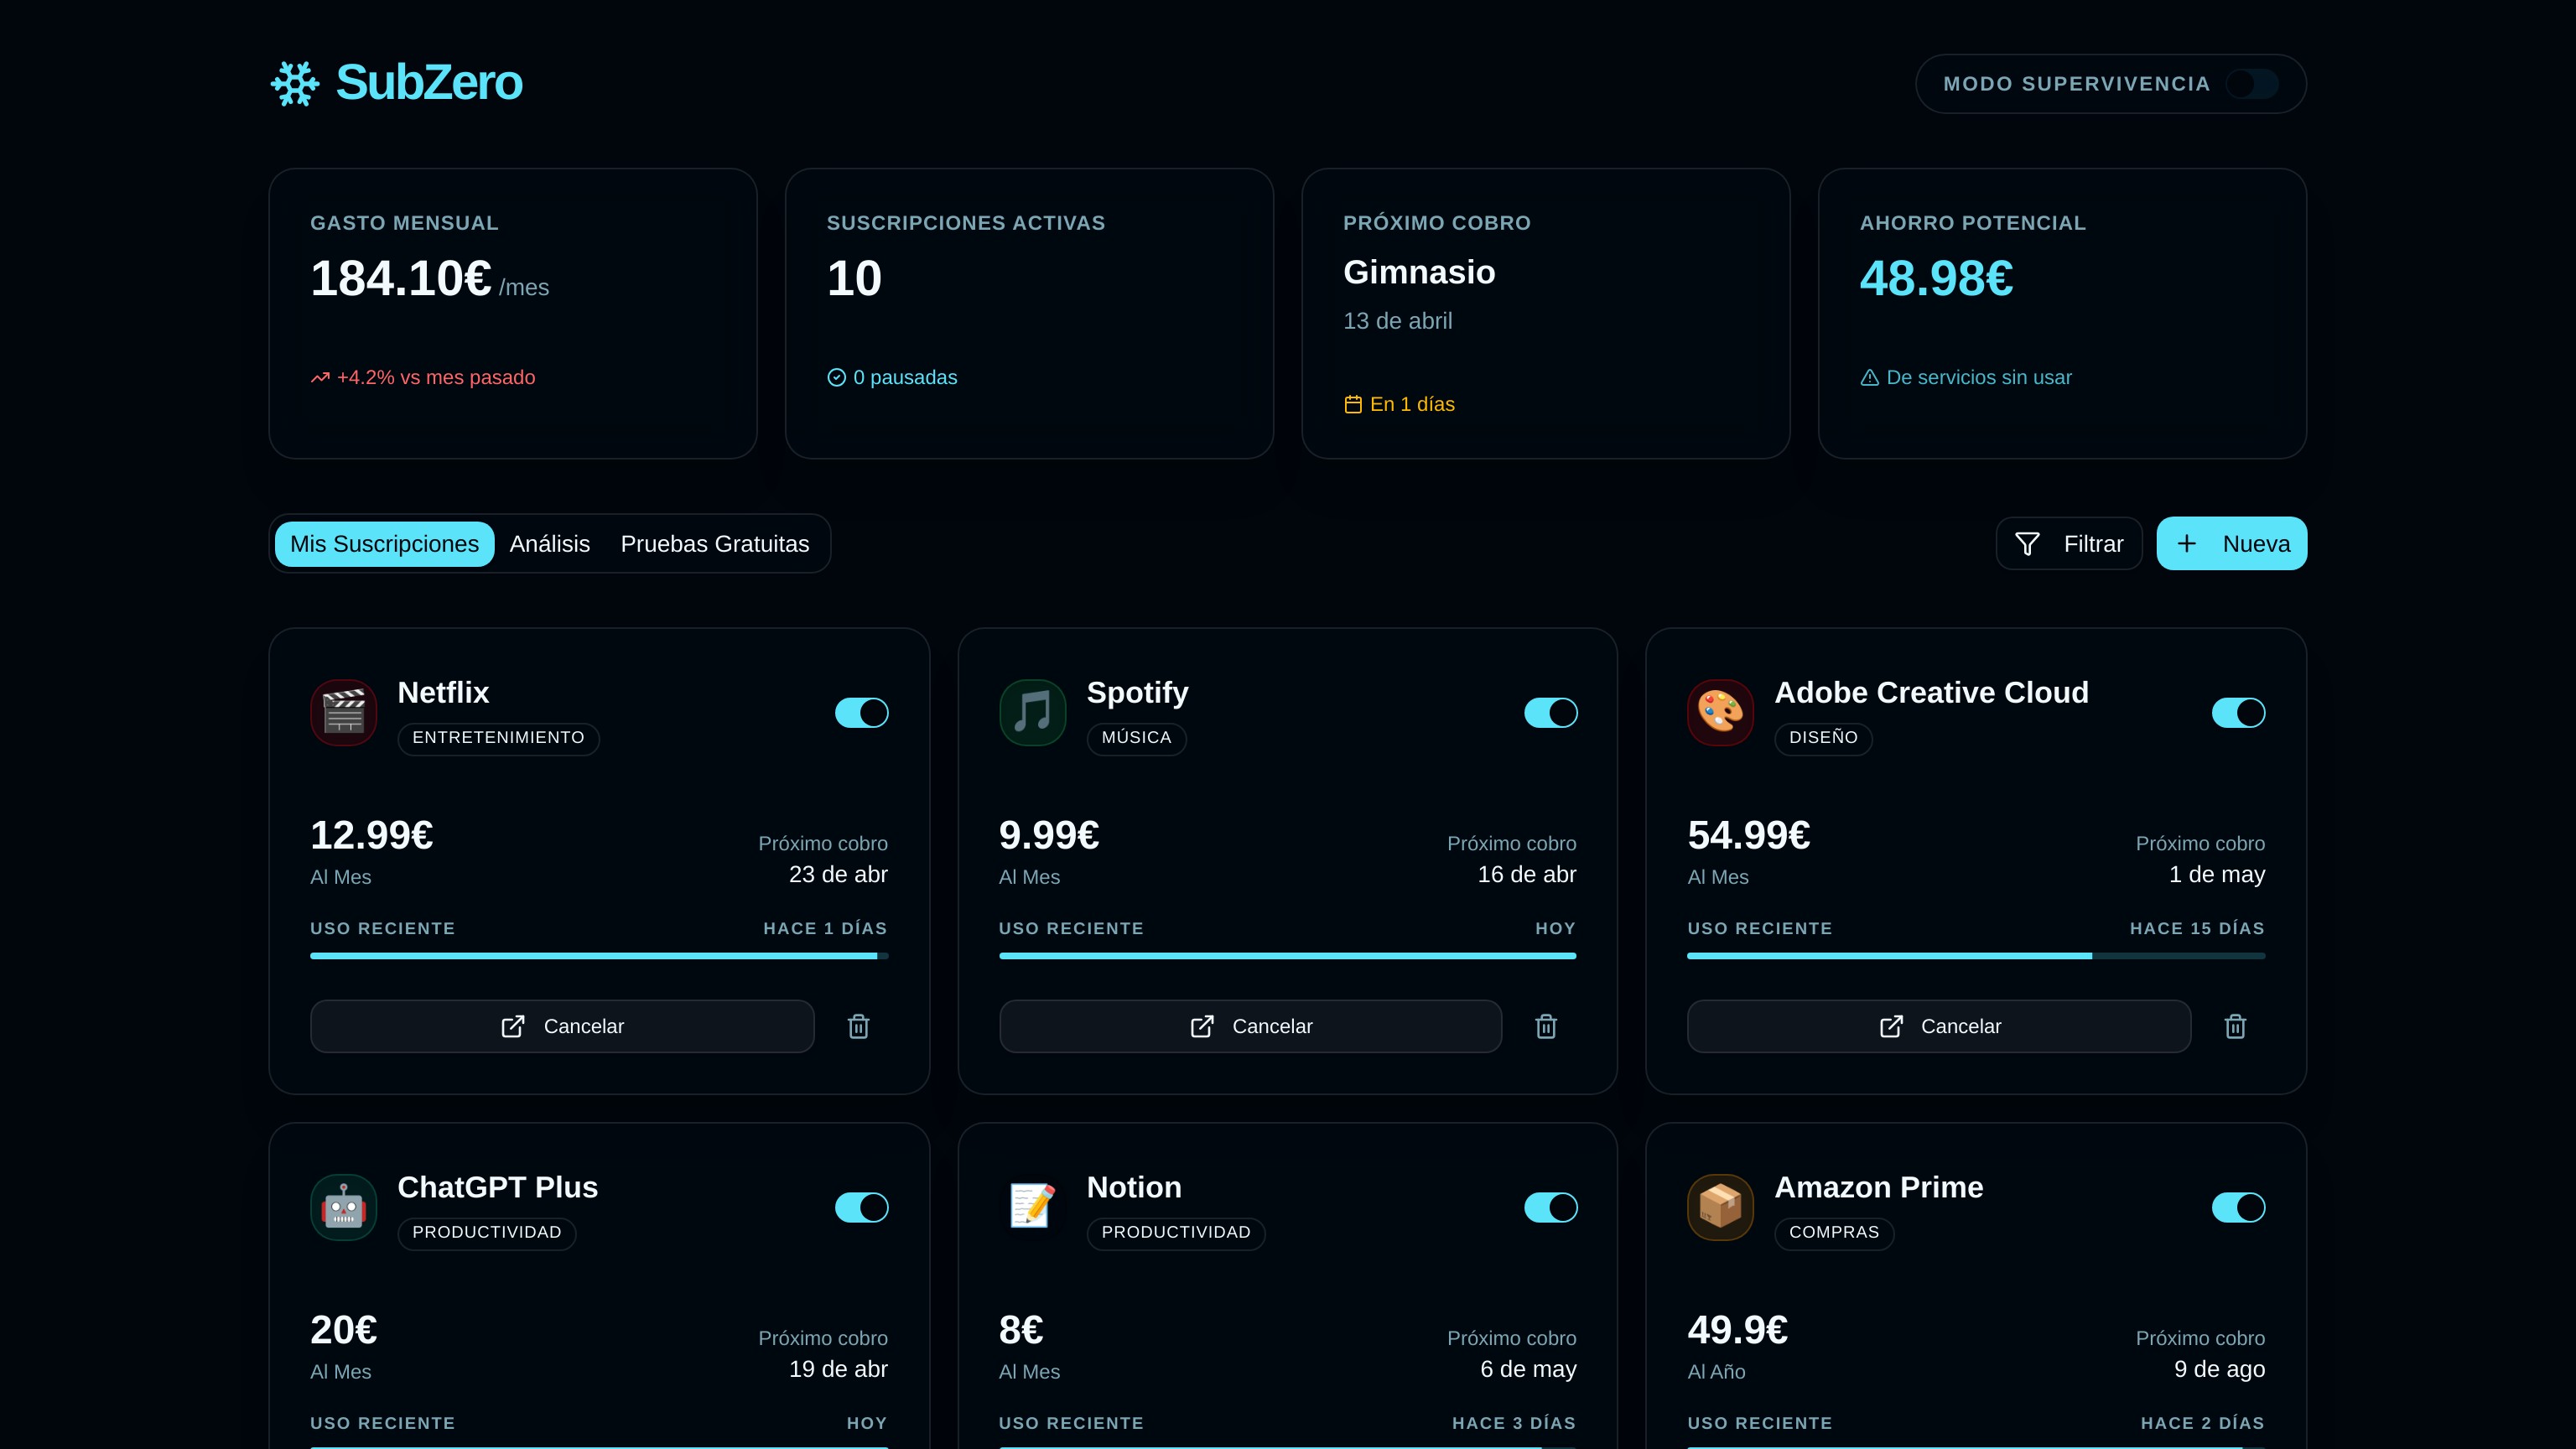This screenshot has width=2576, height=1449.
Task: Add a subscription with Nueva button
Action: 2231,544
